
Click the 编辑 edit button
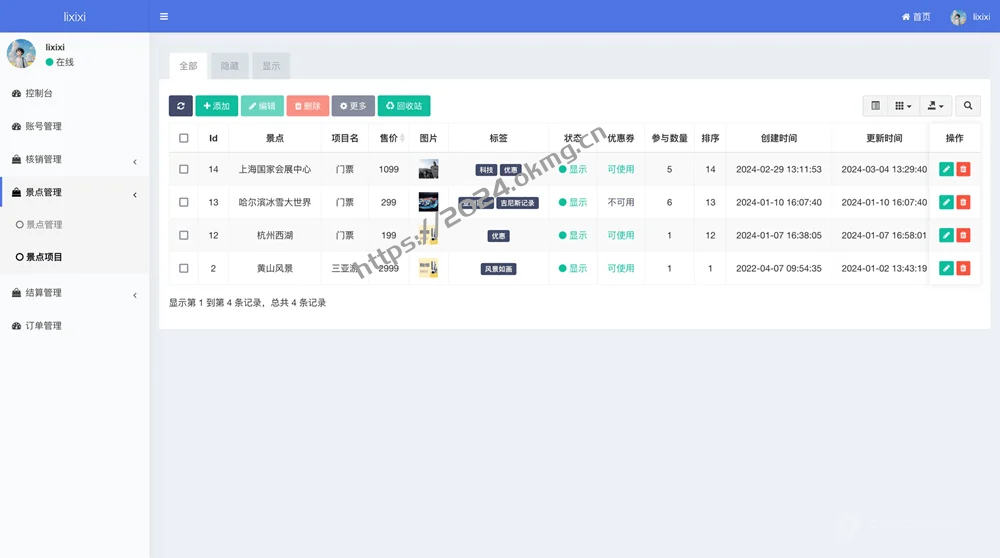click(262, 106)
